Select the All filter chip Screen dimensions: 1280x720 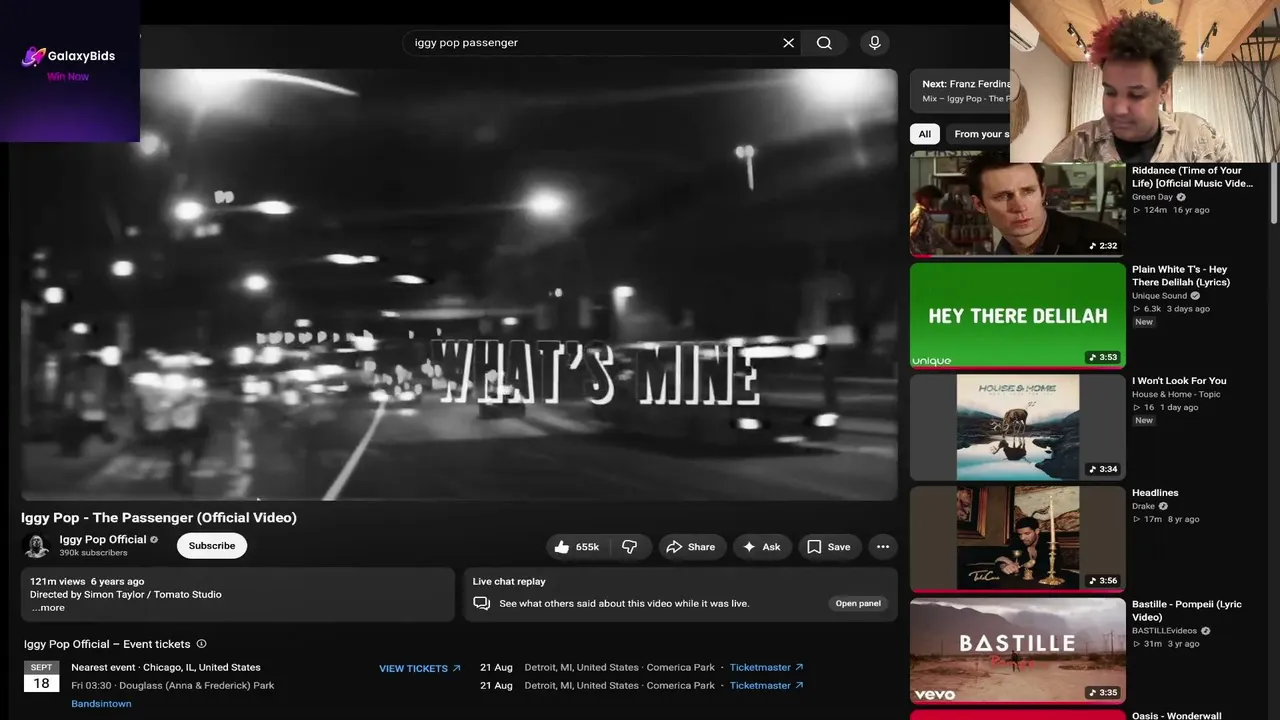925,134
